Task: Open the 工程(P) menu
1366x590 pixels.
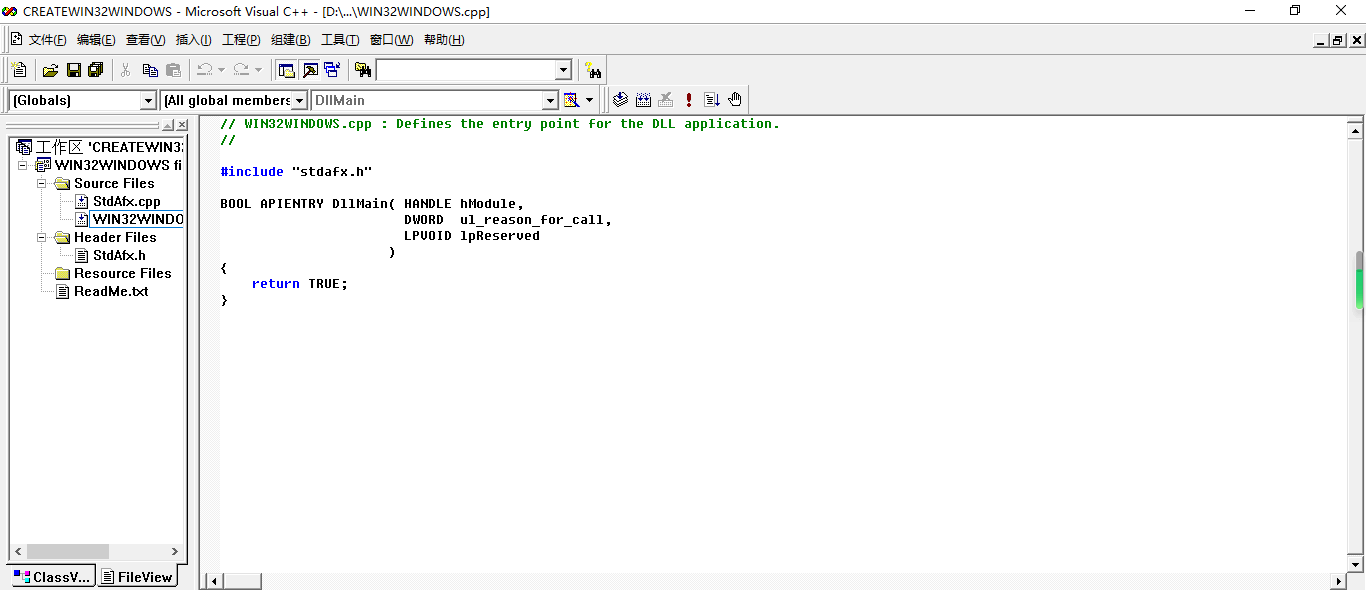Action: 241,40
